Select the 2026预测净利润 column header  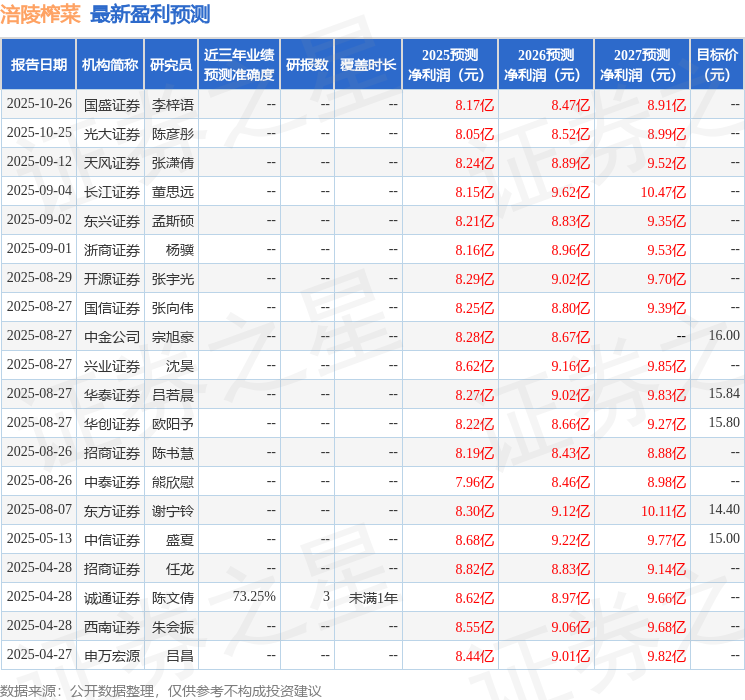(x=546, y=65)
